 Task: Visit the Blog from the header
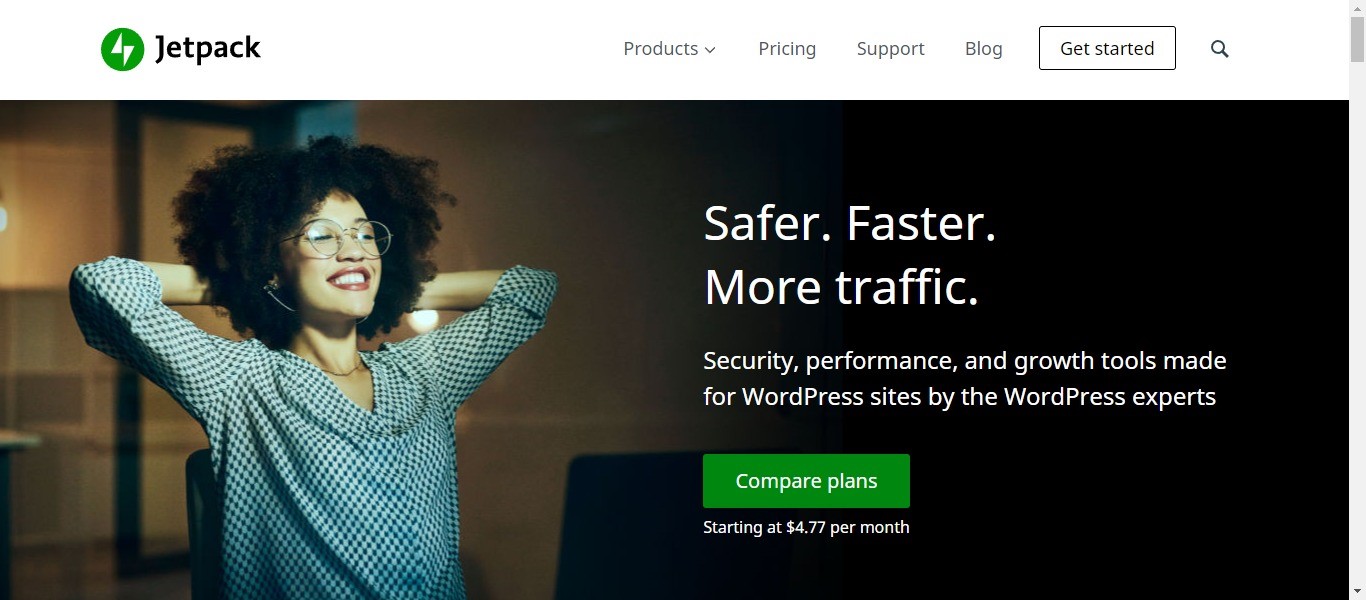point(983,48)
